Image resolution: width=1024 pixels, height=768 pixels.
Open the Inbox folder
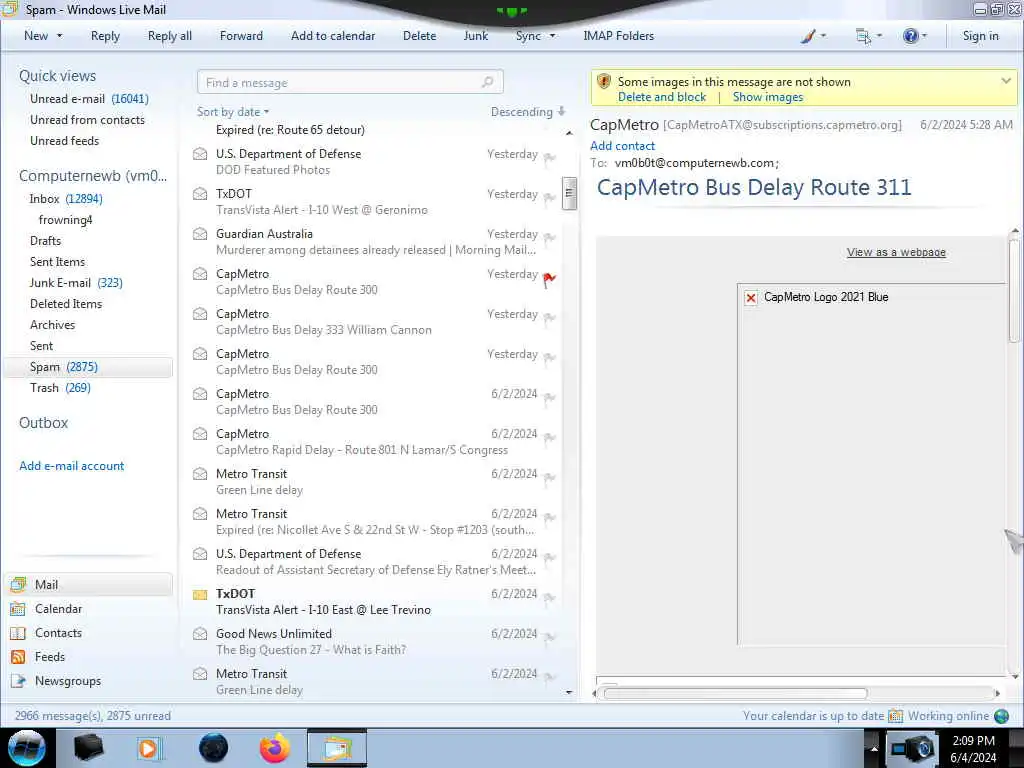coord(66,199)
